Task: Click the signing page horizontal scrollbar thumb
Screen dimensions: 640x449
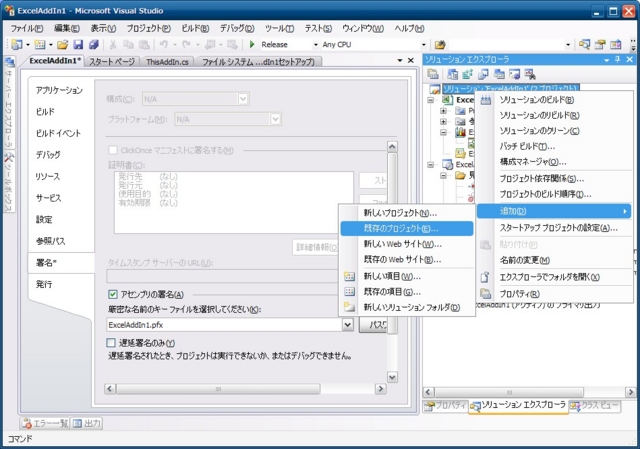Action: (218, 389)
